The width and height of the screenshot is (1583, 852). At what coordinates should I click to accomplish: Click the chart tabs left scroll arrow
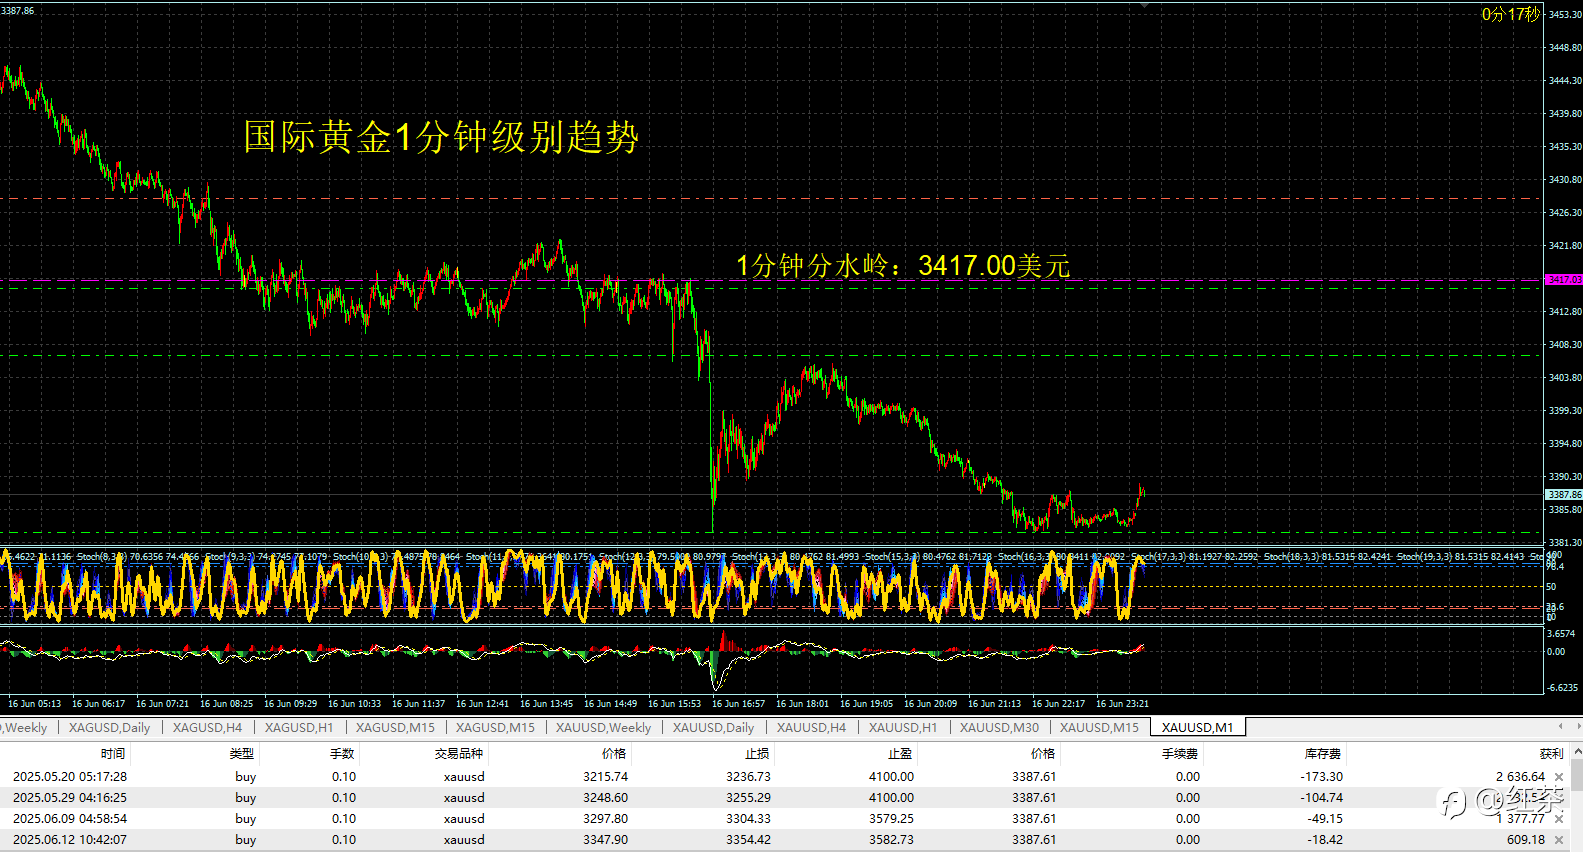[1561, 727]
